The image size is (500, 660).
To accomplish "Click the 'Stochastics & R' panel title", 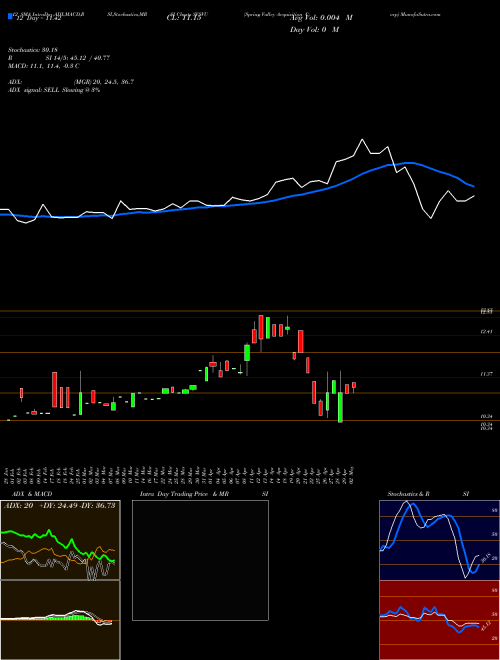I will (x=408, y=494).
